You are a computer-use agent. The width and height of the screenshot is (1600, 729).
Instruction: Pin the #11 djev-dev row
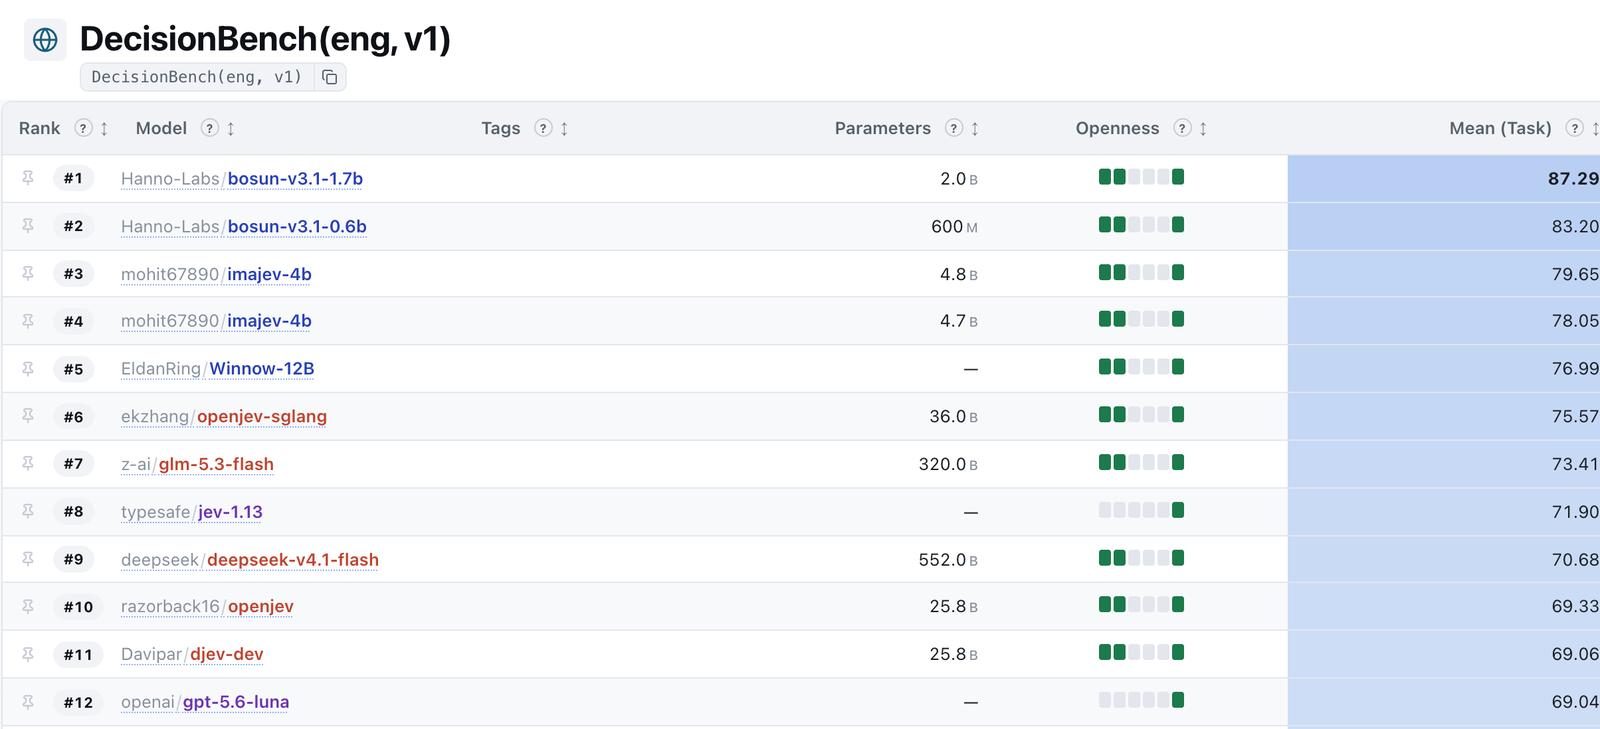28,654
